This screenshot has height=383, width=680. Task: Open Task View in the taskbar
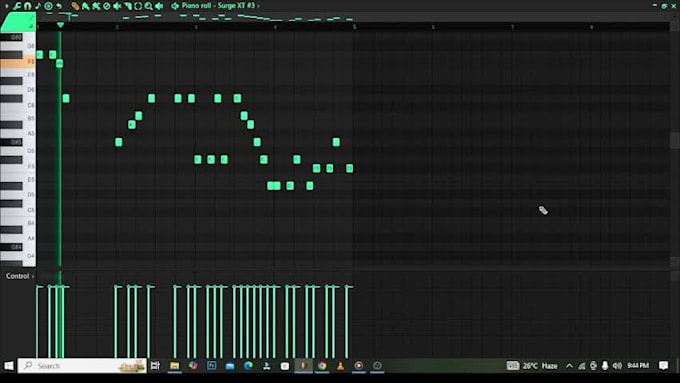[x=155, y=366]
